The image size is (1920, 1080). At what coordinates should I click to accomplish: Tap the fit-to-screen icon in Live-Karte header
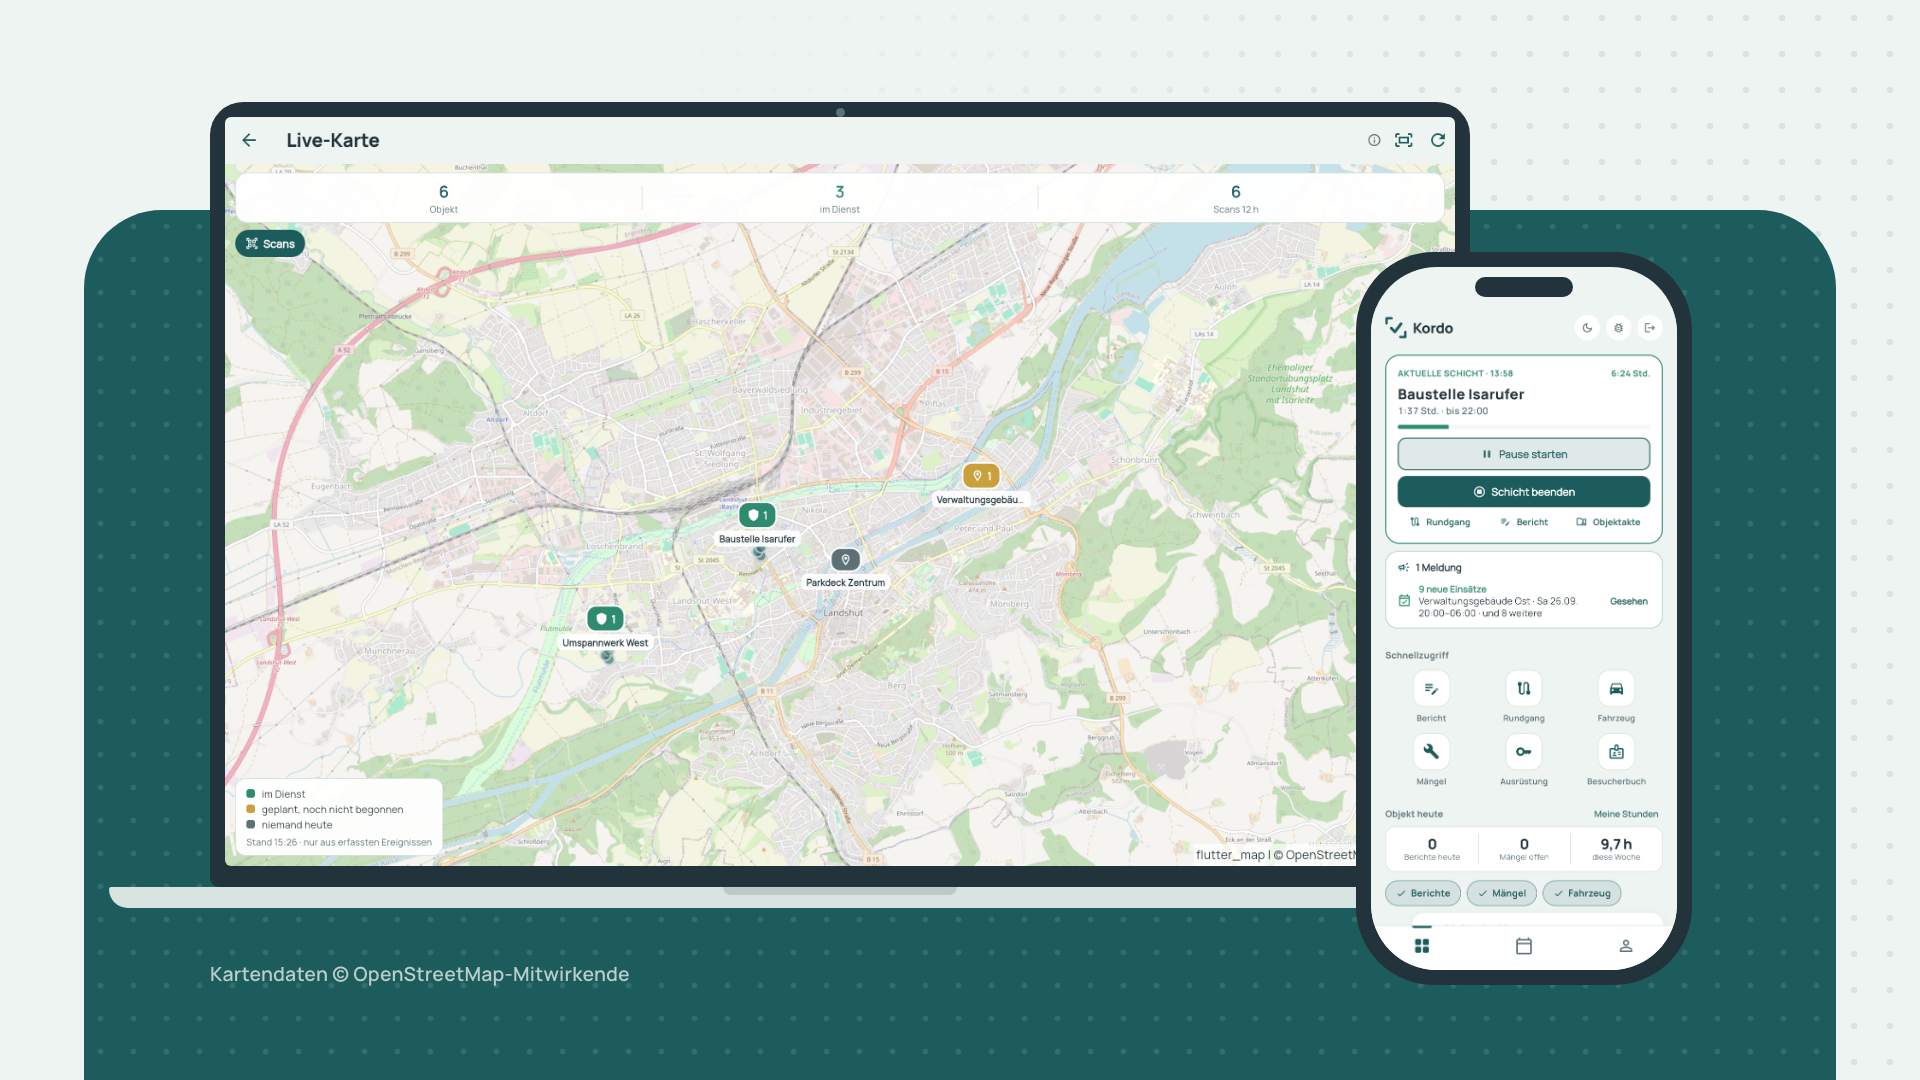point(1404,141)
